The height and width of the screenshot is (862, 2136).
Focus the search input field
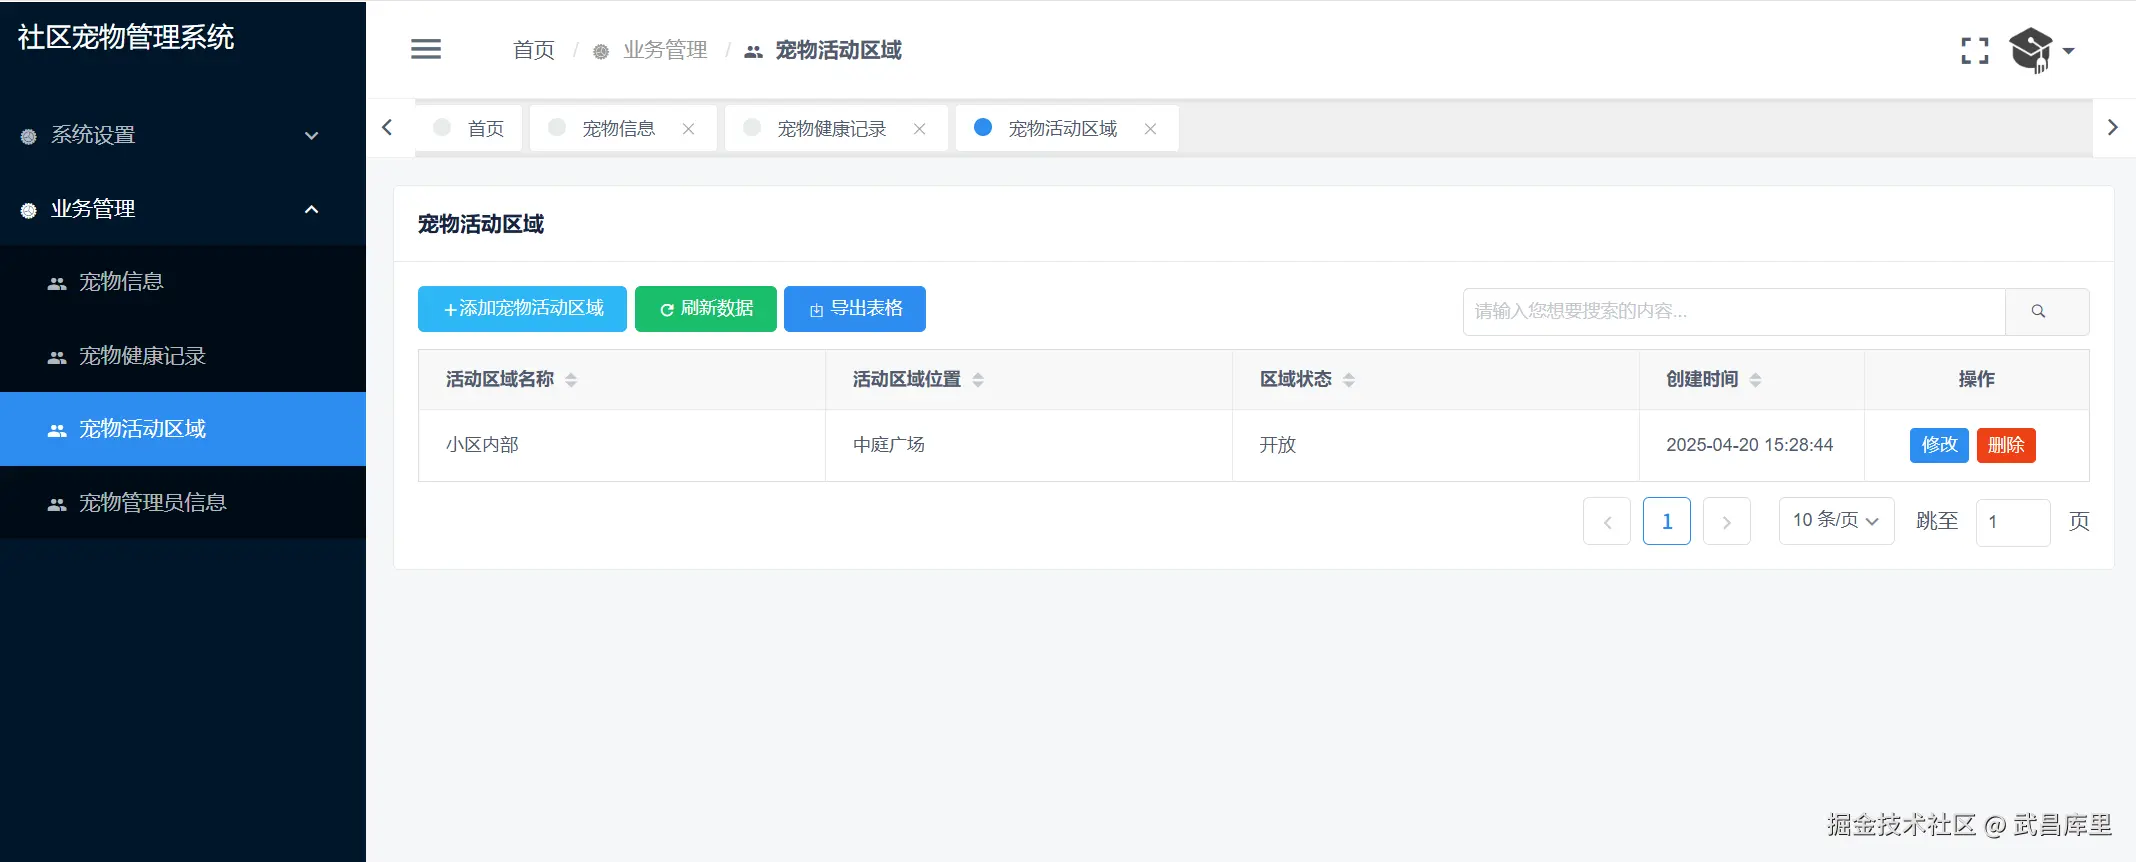(1734, 311)
